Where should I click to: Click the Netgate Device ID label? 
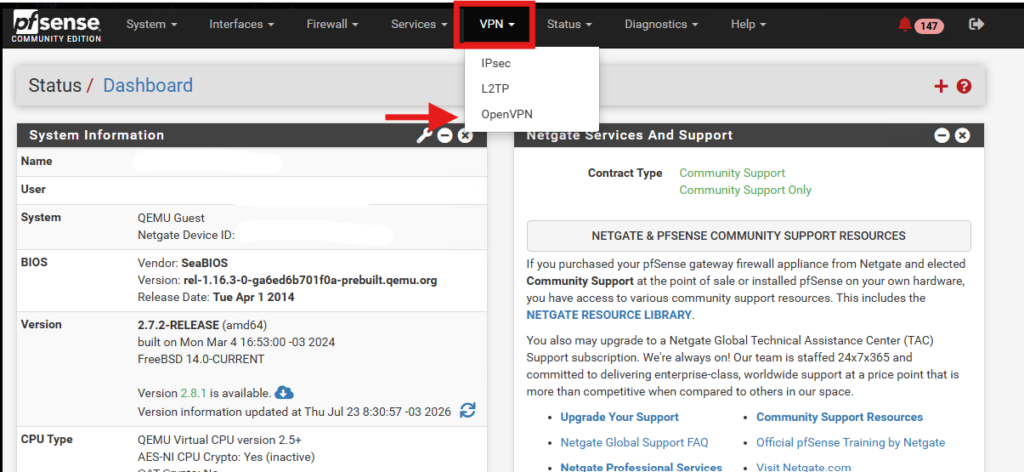tap(186, 235)
